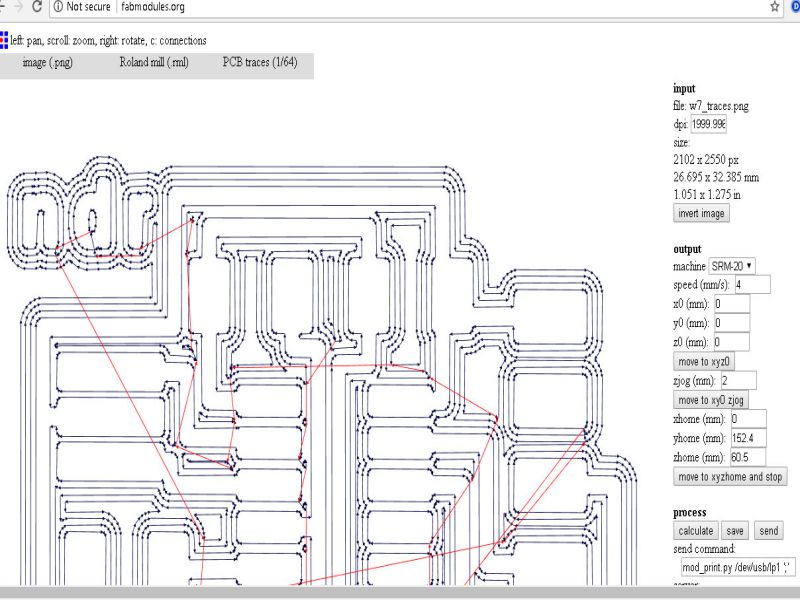Click the send command text field
The width and height of the screenshot is (800, 600).
coord(738,567)
